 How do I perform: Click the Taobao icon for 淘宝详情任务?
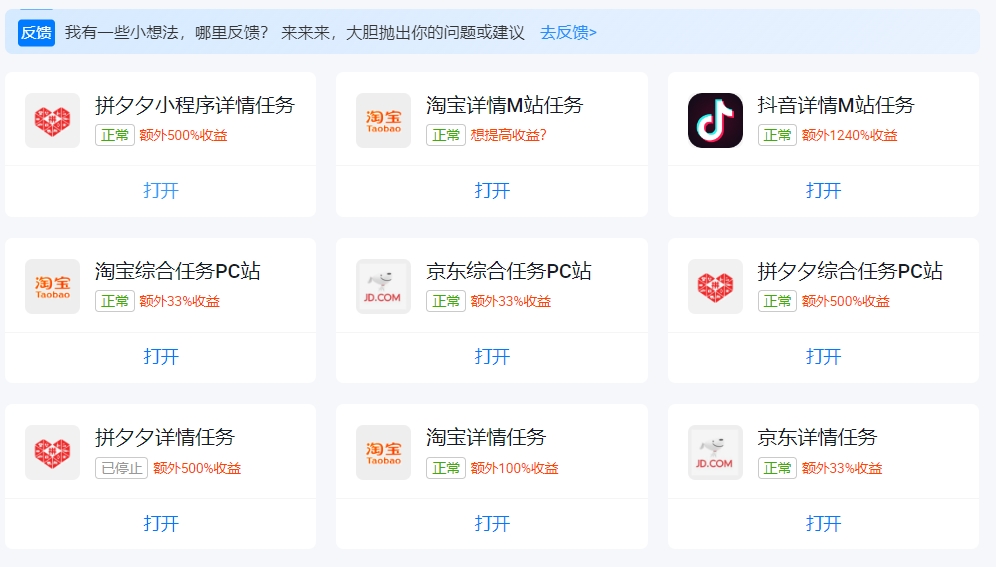[384, 453]
